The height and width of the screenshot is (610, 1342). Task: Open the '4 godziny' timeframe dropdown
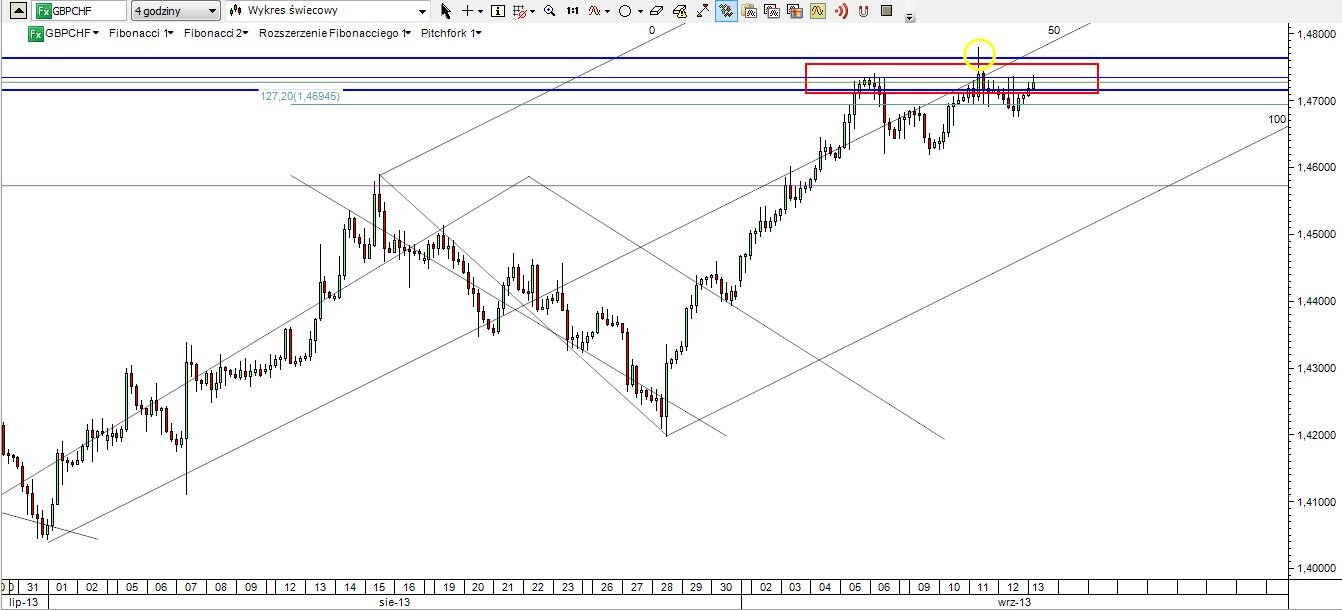coord(175,11)
